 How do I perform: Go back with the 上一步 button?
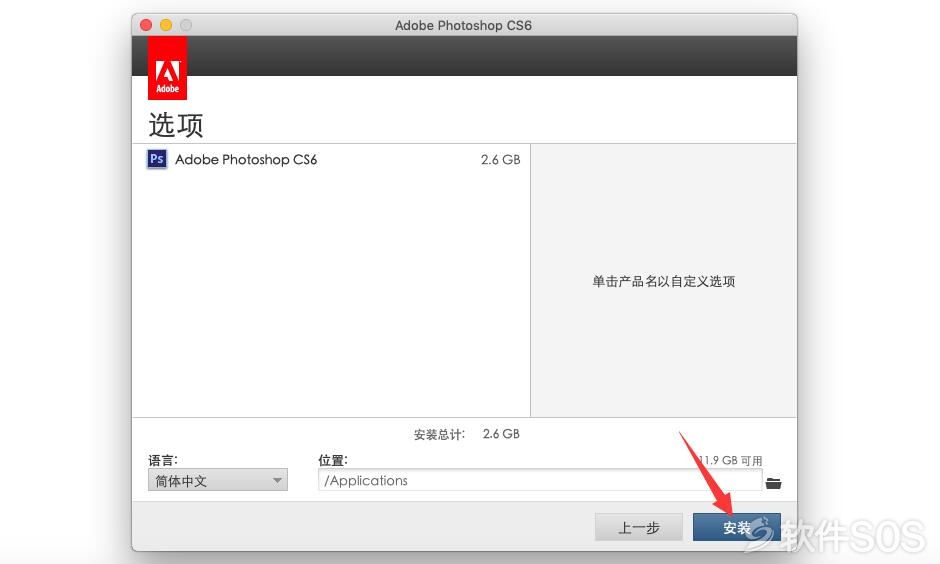[x=638, y=527]
